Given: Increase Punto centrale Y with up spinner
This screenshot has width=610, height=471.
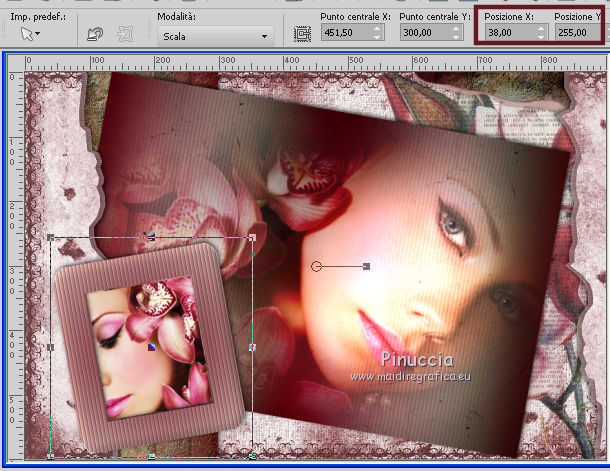Looking at the screenshot, I should point(457,29).
